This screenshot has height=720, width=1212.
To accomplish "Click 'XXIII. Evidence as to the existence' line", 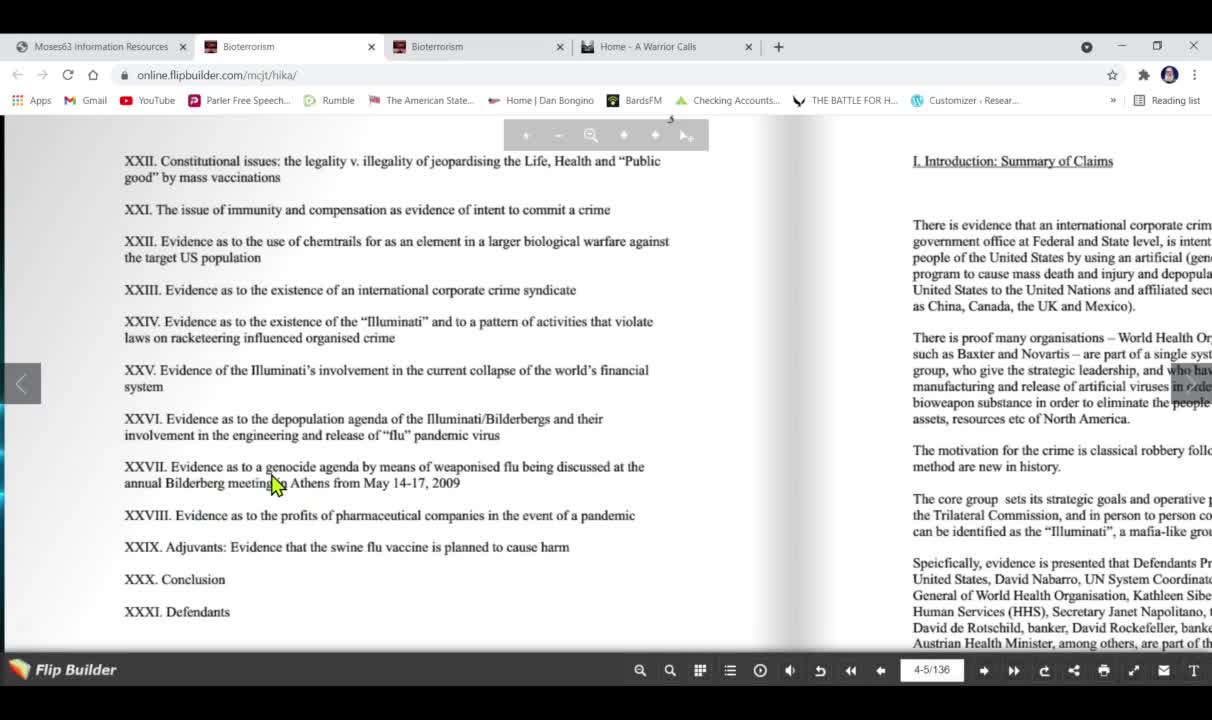I will [350, 290].
